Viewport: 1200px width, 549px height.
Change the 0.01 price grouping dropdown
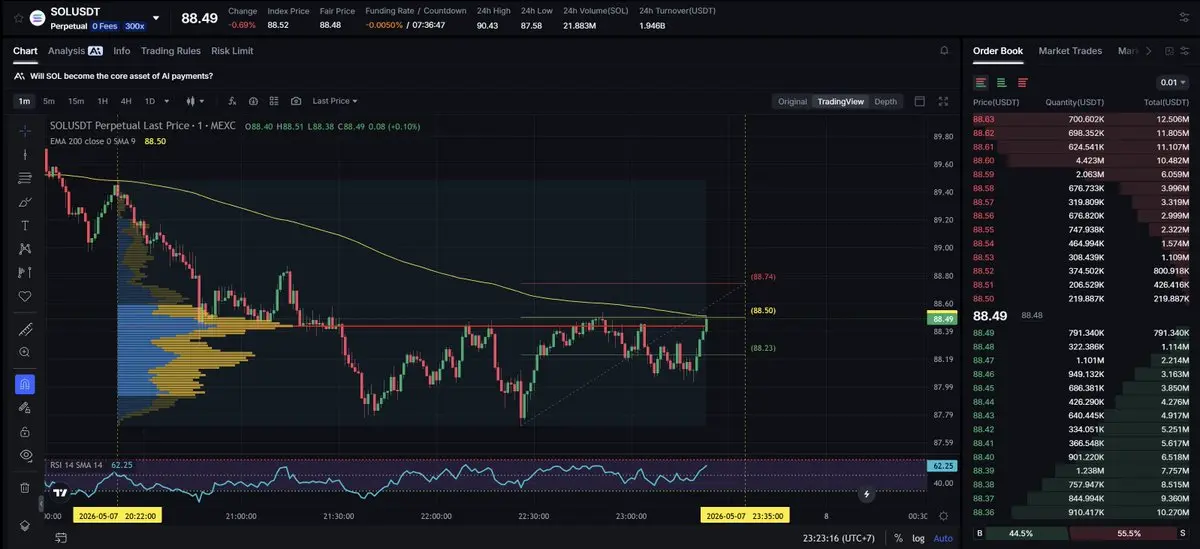[x=1172, y=82]
